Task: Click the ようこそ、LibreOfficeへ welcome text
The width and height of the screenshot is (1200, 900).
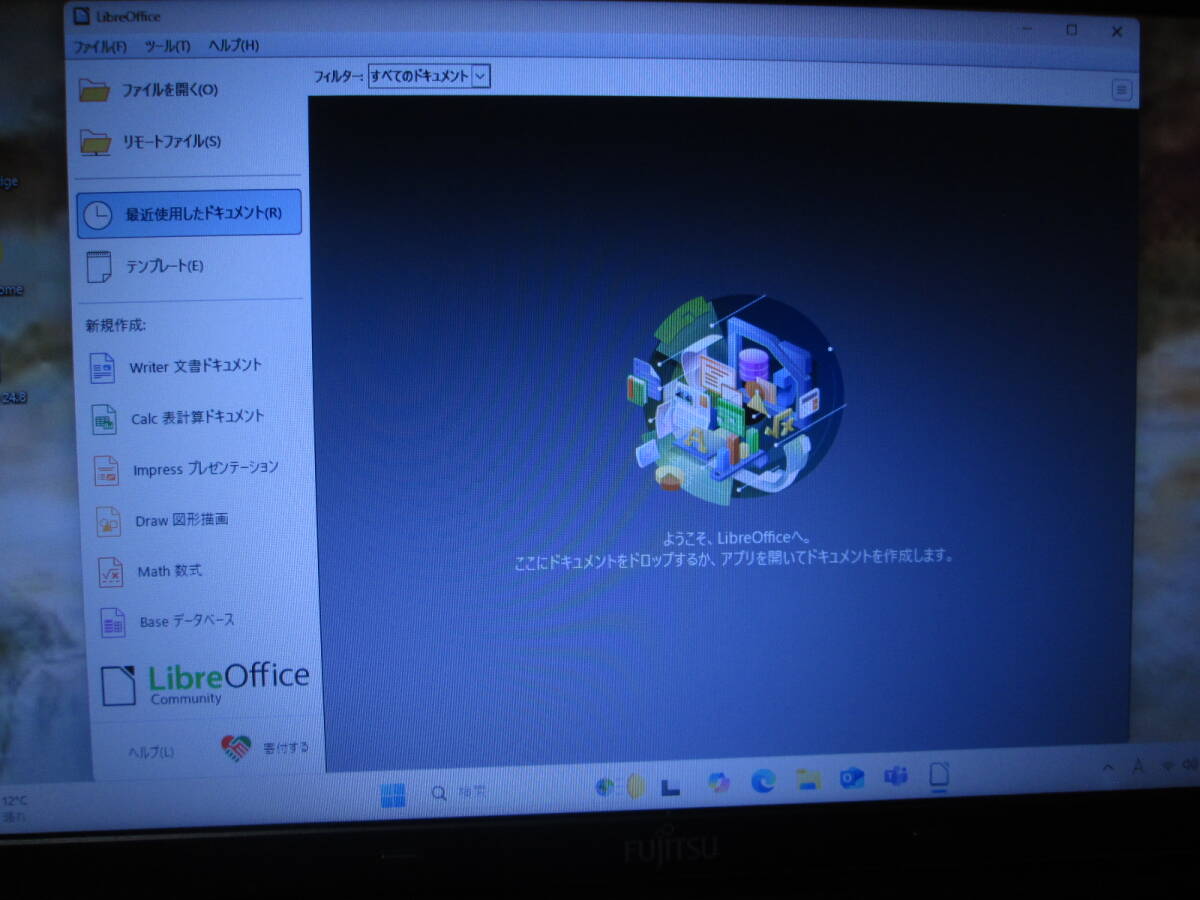Action: coord(737,538)
